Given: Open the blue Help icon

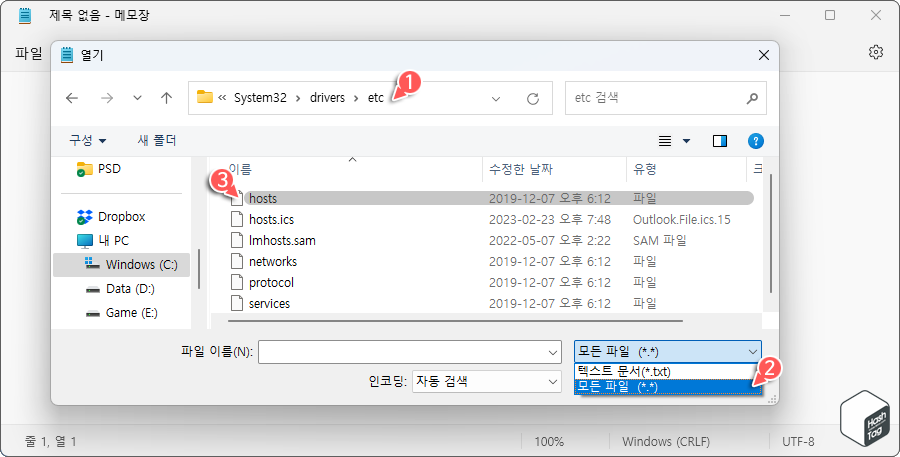Looking at the screenshot, I should point(756,141).
